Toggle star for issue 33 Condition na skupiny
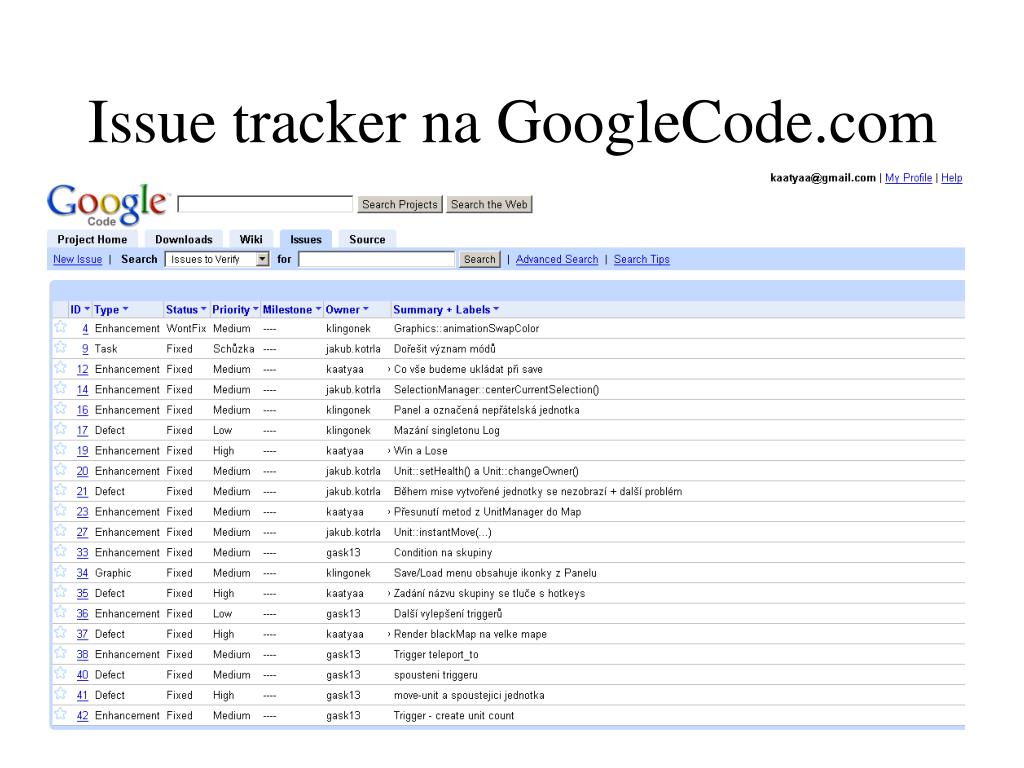The image size is (1024, 768). [61, 551]
